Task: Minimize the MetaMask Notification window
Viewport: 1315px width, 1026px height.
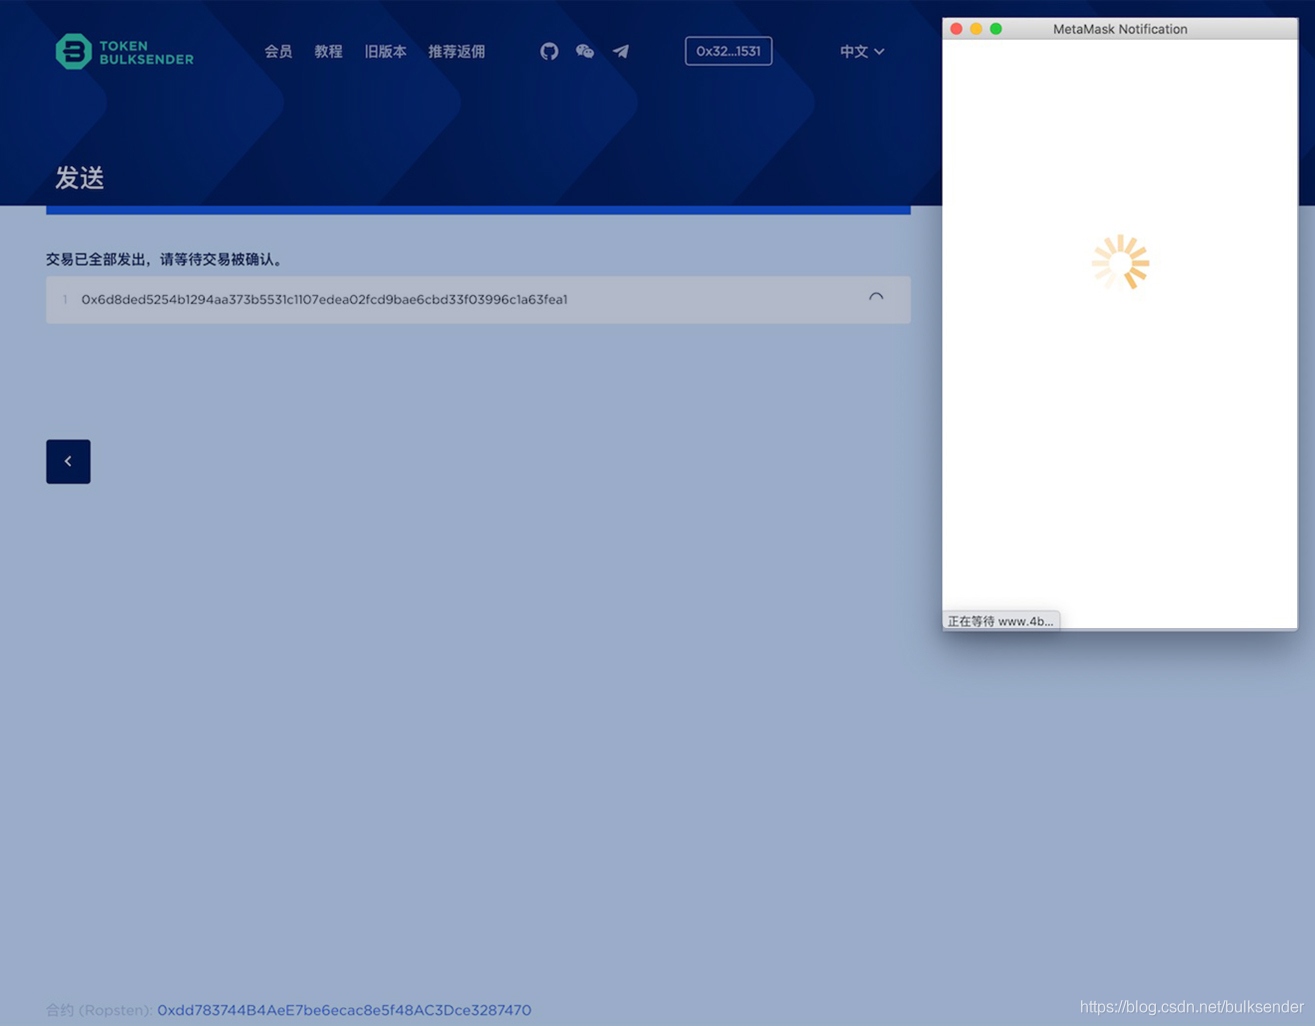Action: pos(976,29)
